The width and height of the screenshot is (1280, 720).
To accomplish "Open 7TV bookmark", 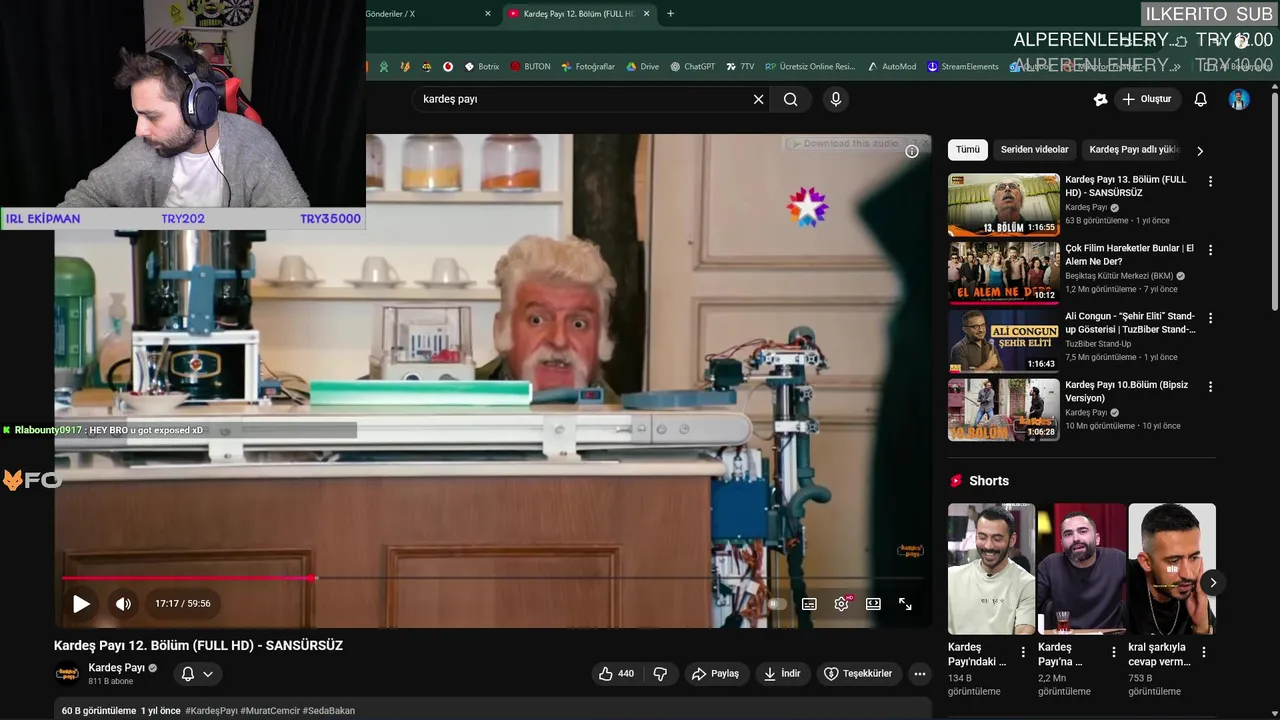I will tap(740, 67).
